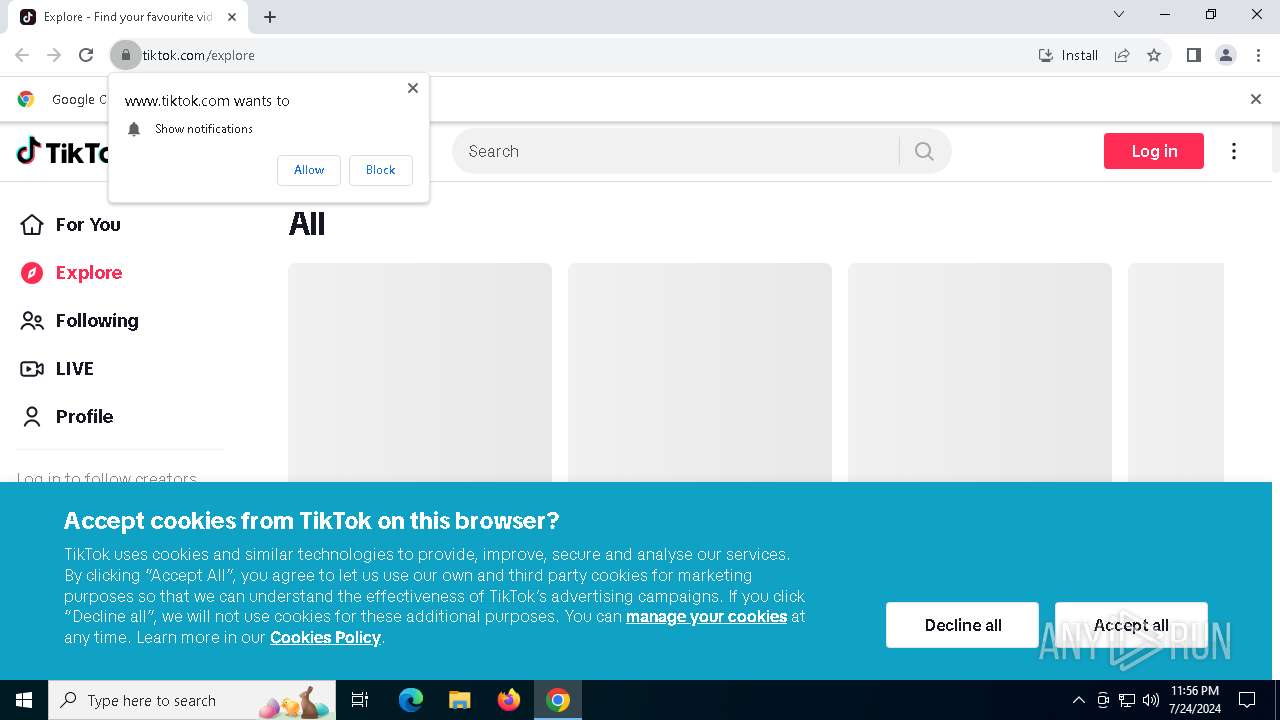The height and width of the screenshot is (720, 1280).
Task: Decline all cookies
Action: [x=962, y=625]
